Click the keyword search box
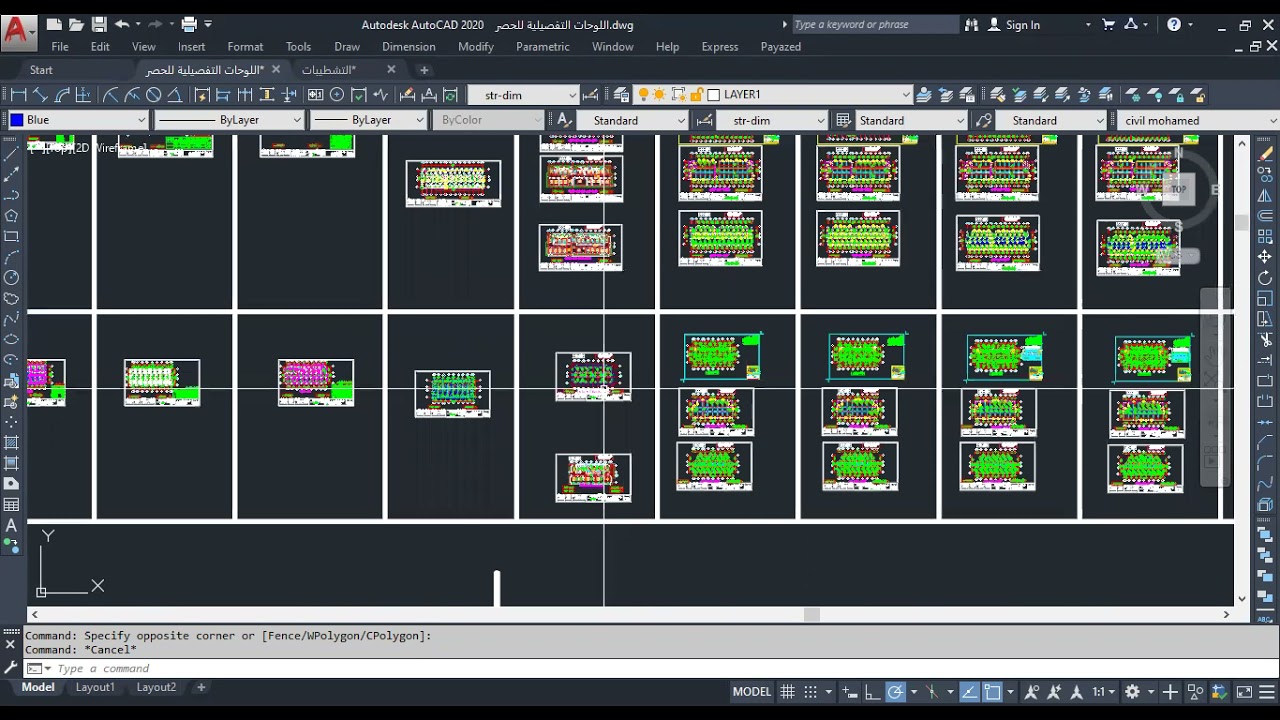 tap(875, 25)
